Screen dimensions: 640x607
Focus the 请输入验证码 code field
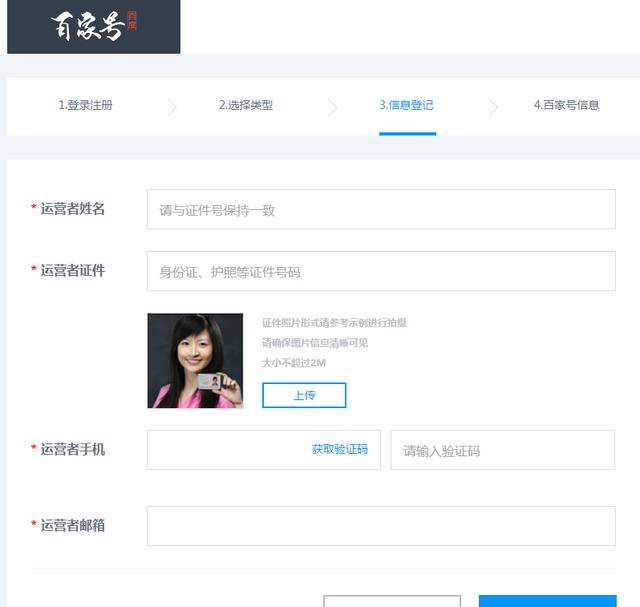pyautogui.click(x=502, y=450)
